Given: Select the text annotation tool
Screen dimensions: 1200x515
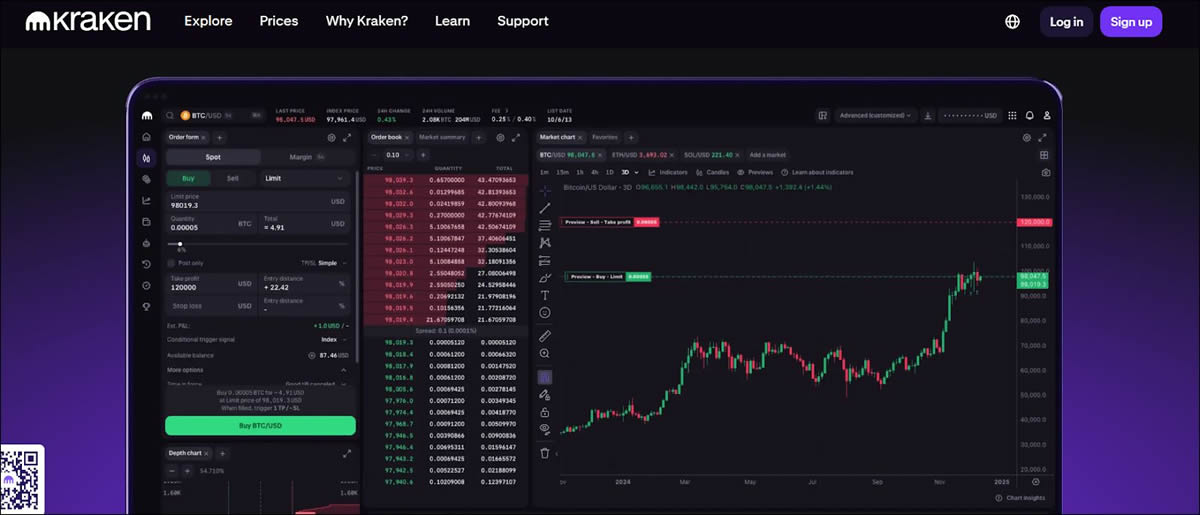Looking at the screenshot, I should point(545,295).
